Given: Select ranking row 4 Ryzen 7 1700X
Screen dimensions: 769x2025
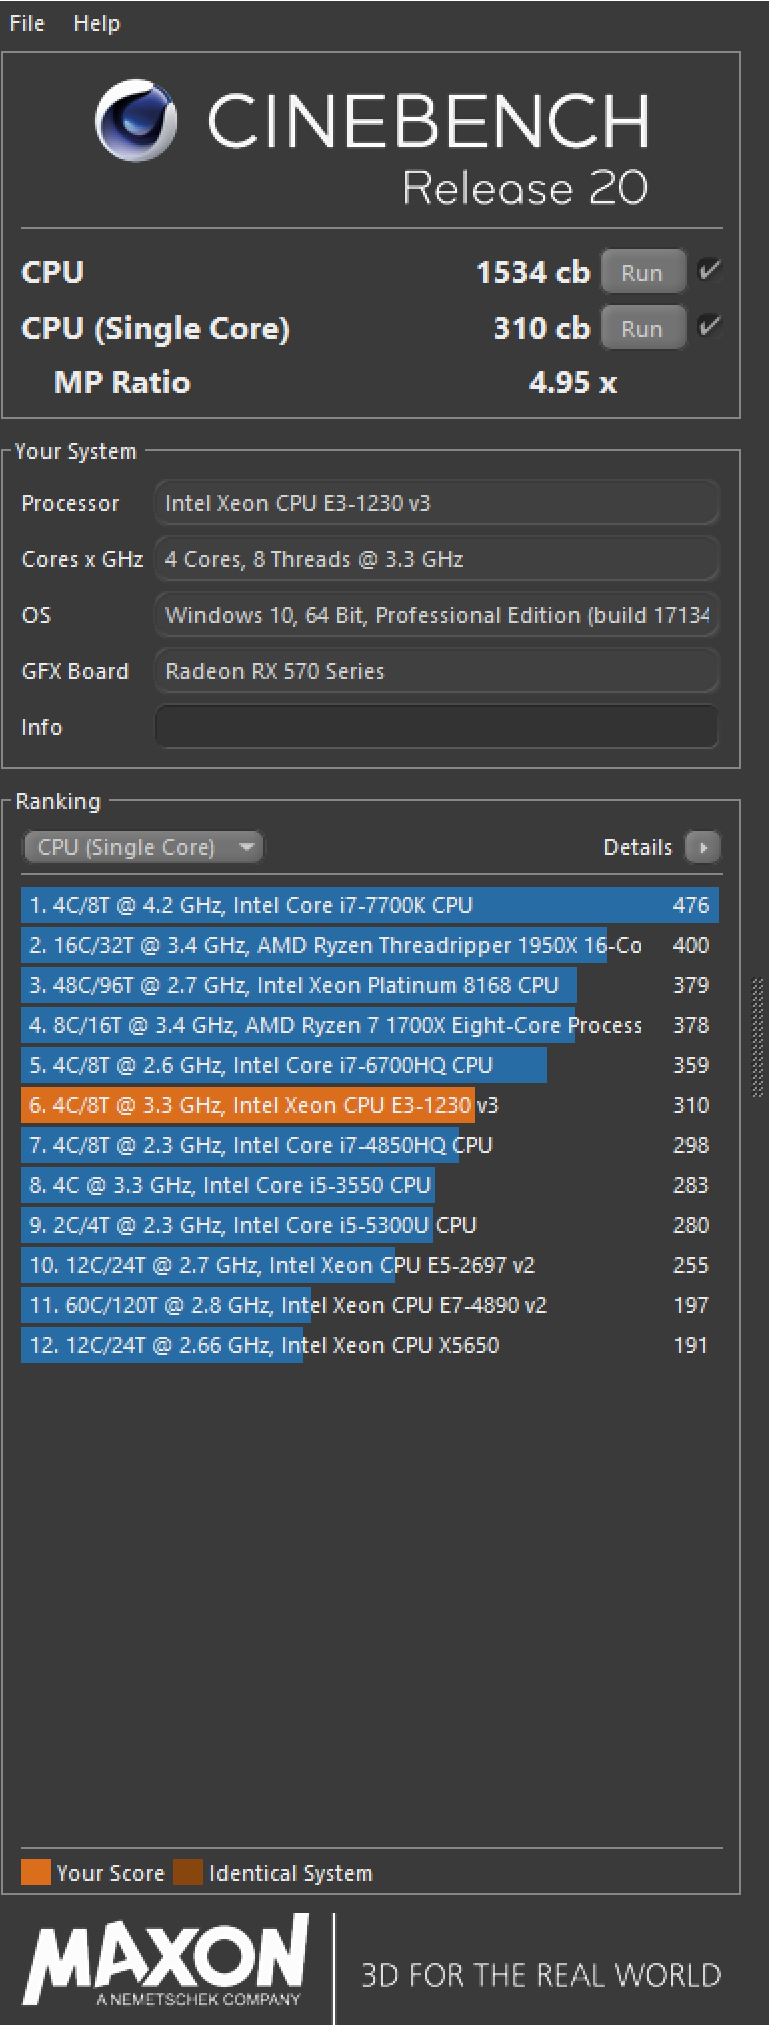Looking at the screenshot, I should [x=370, y=1025].
